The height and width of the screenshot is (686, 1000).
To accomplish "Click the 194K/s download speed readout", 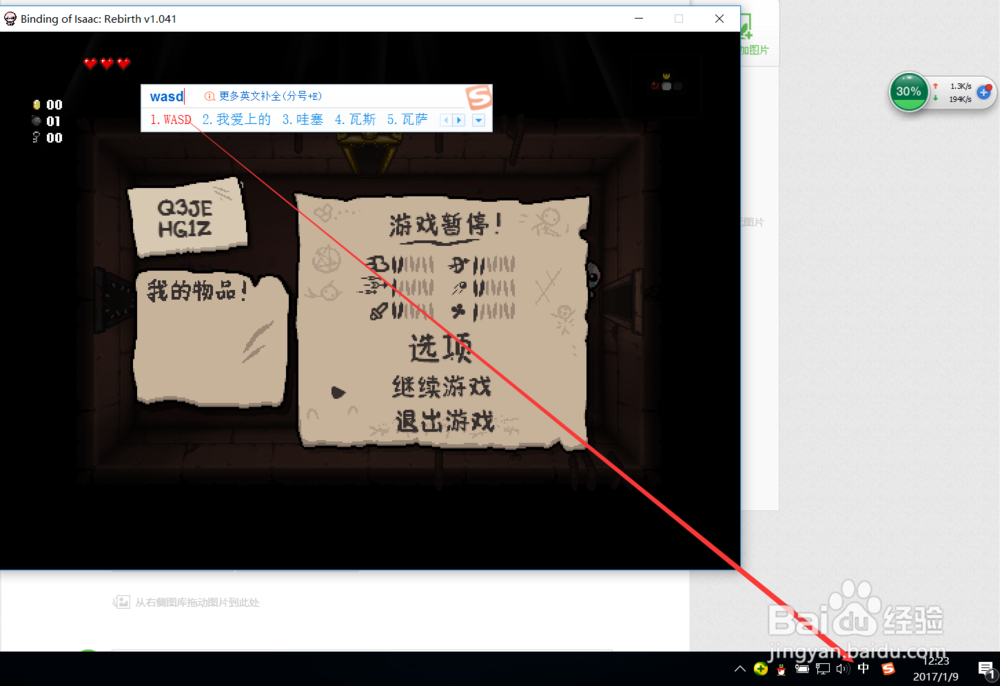I will (x=960, y=99).
